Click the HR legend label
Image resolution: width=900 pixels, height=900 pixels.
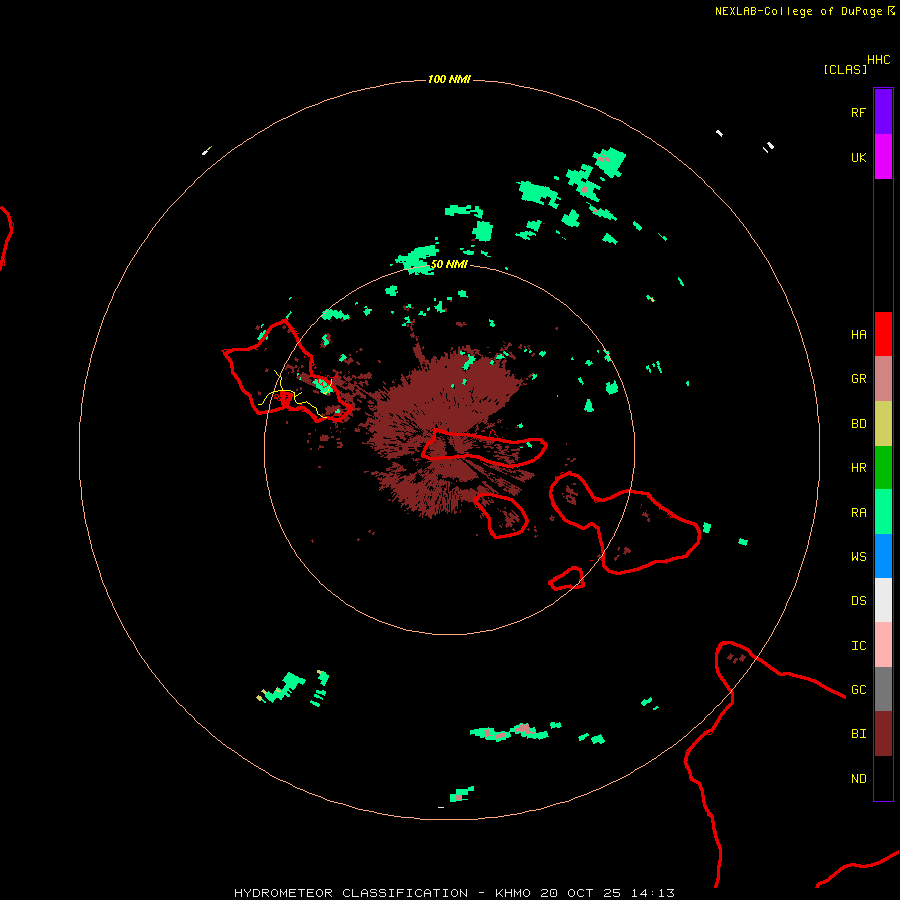858,468
